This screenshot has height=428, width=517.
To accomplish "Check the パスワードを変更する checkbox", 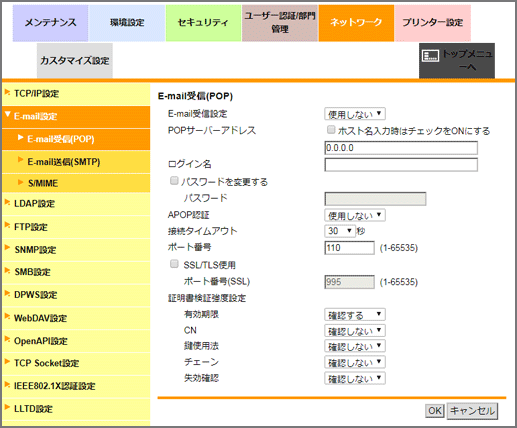I will pyautogui.click(x=174, y=181).
